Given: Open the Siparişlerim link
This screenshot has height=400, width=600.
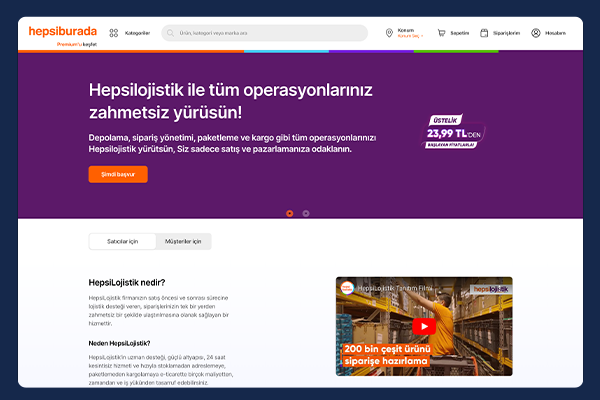Looking at the screenshot, I should point(506,33).
